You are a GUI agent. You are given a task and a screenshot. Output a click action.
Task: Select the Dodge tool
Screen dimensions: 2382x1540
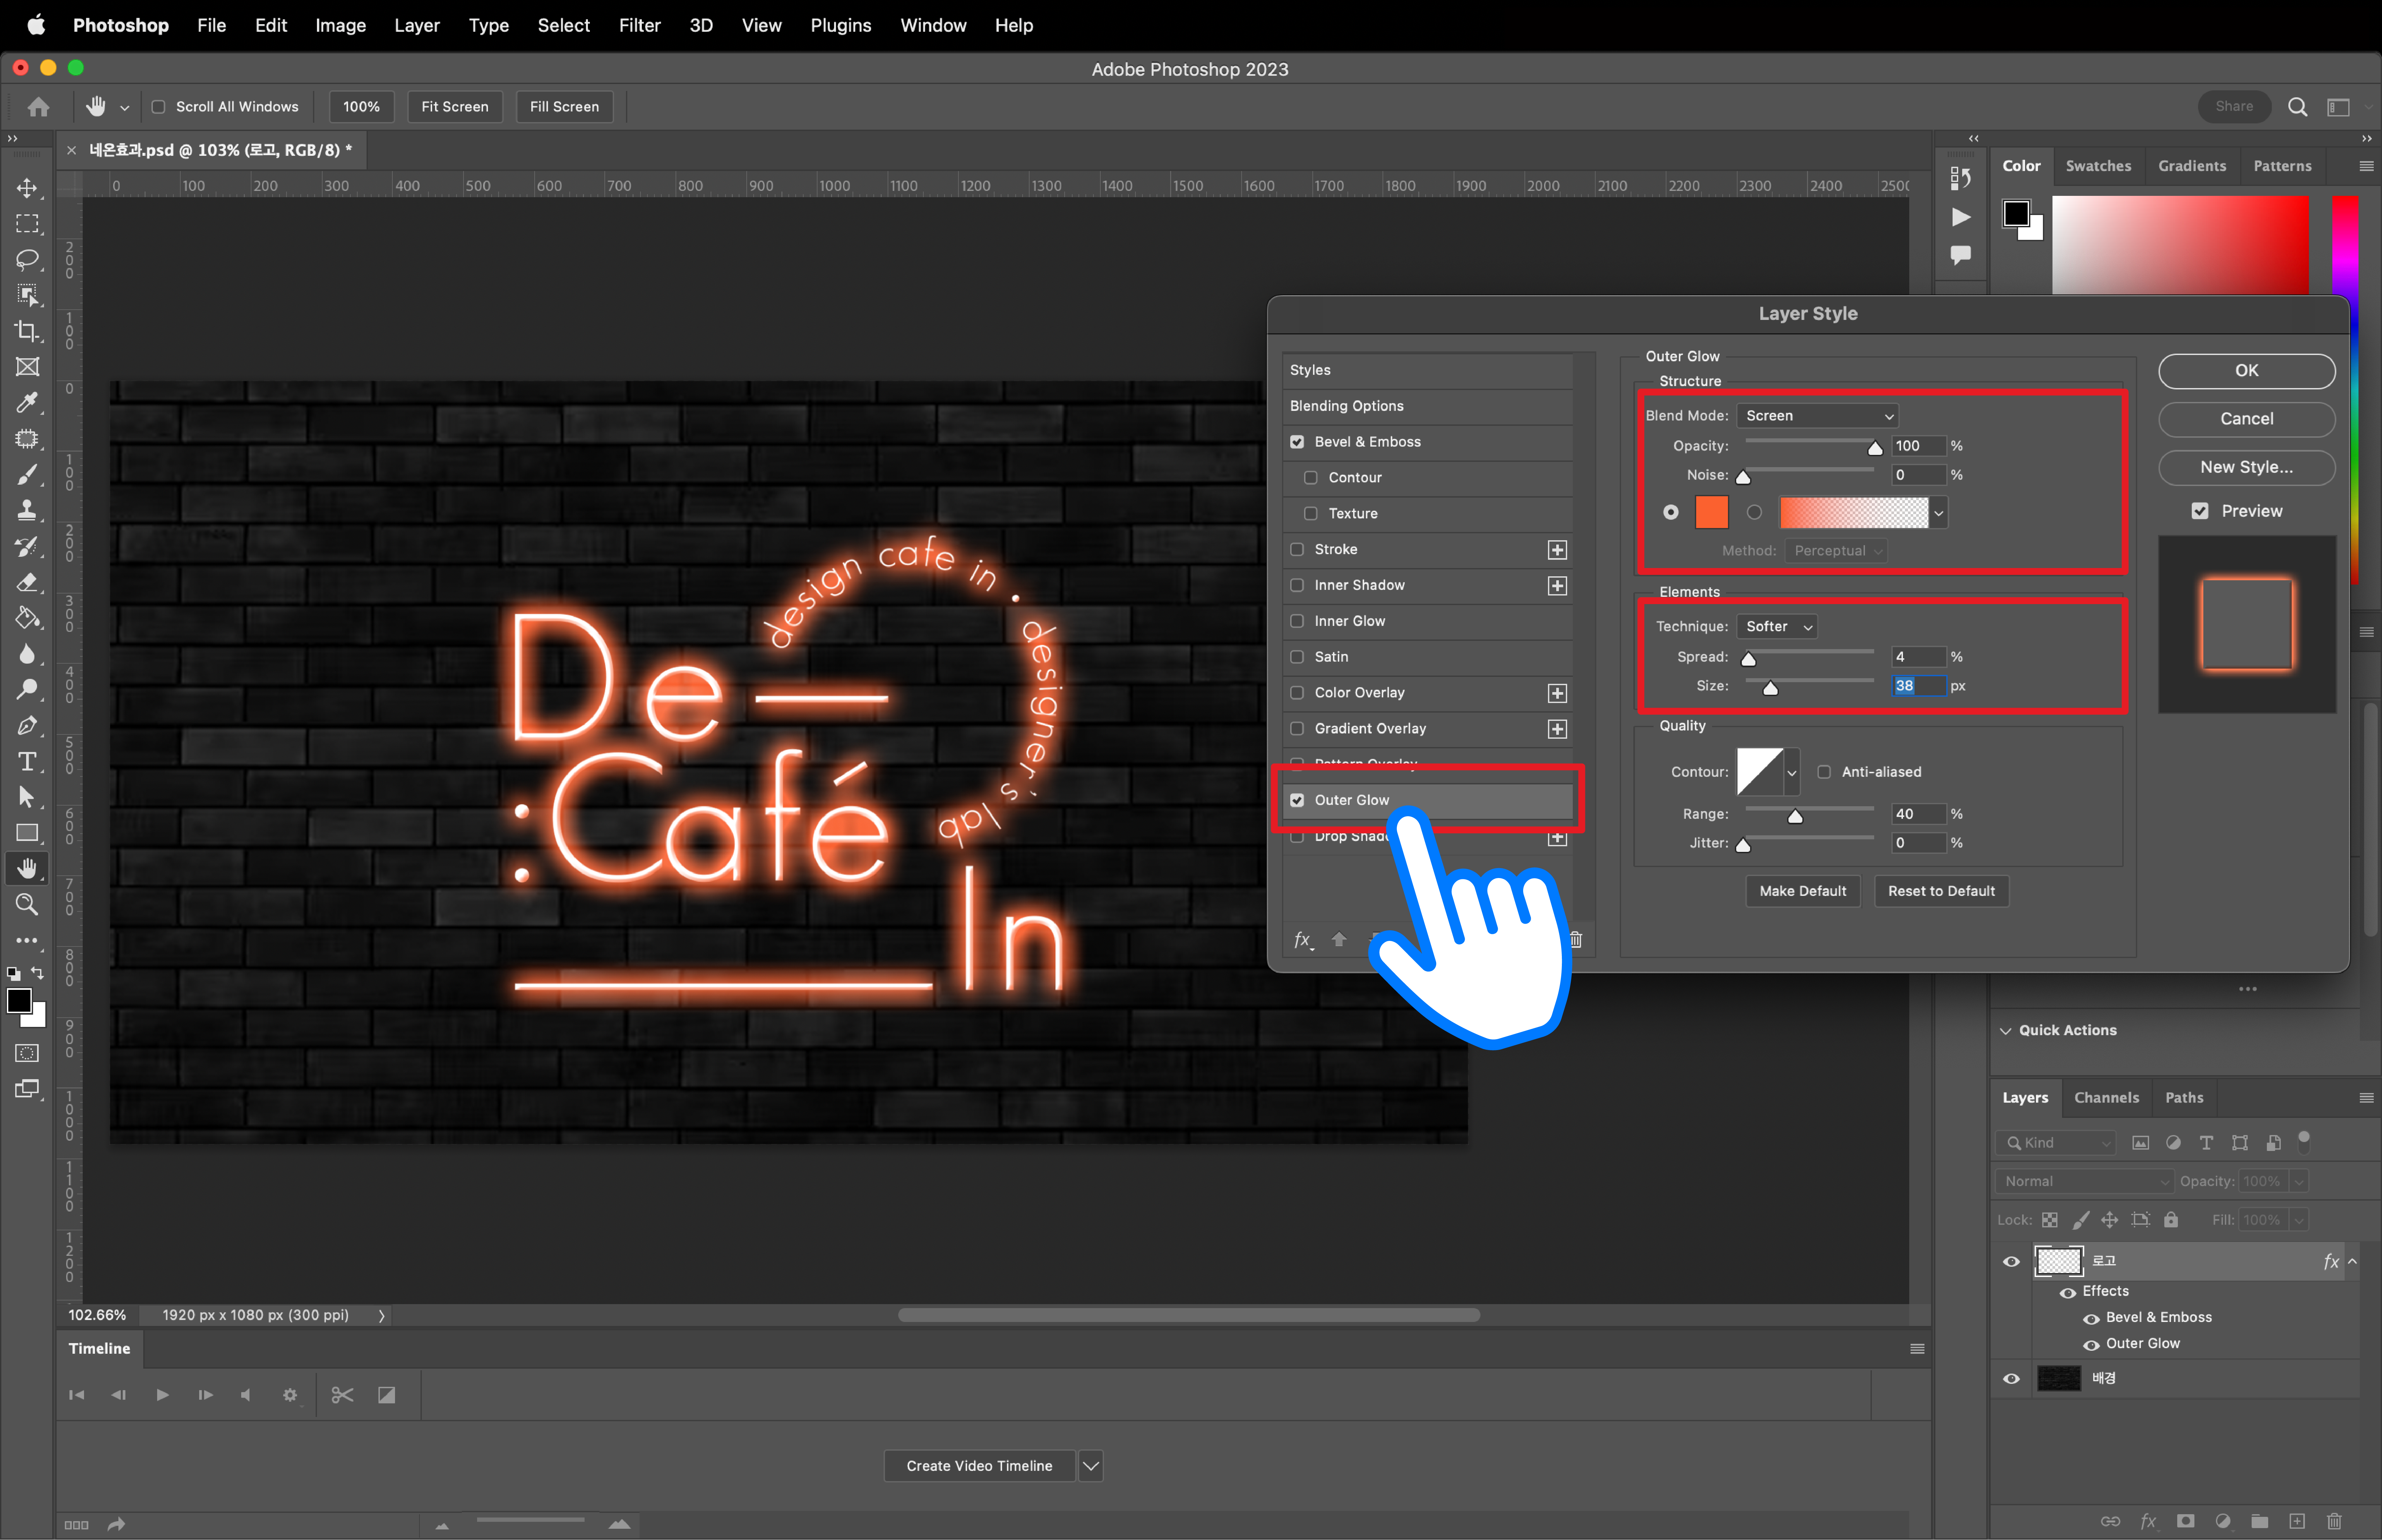point(27,690)
